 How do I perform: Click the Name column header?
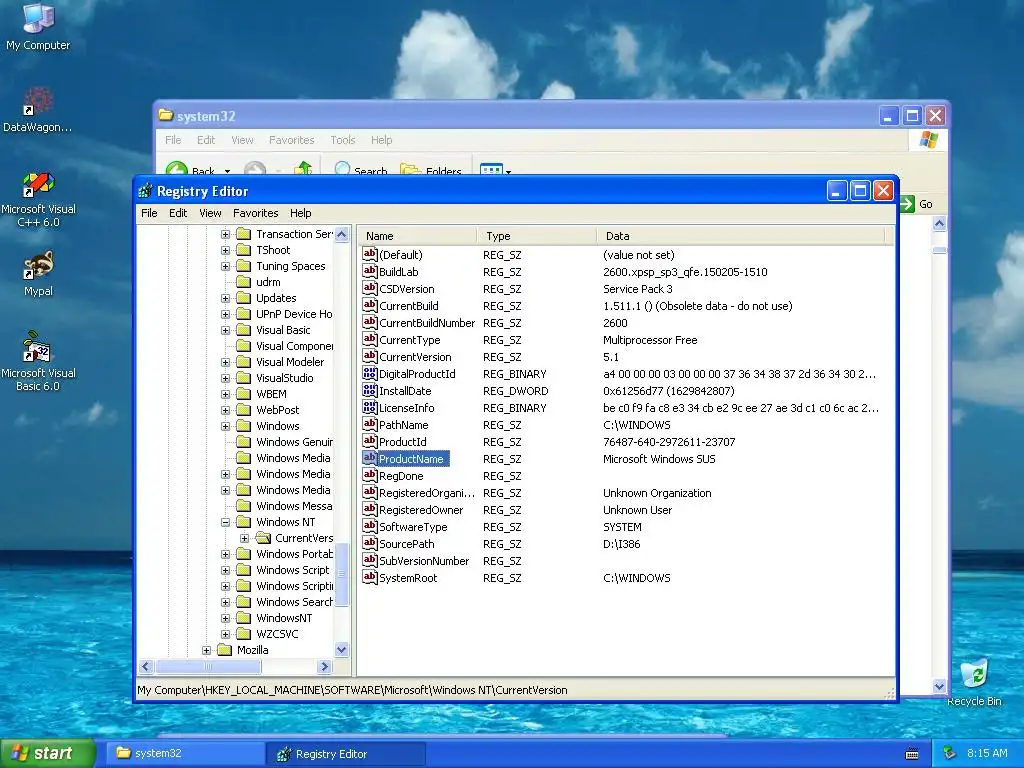pos(417,236)
